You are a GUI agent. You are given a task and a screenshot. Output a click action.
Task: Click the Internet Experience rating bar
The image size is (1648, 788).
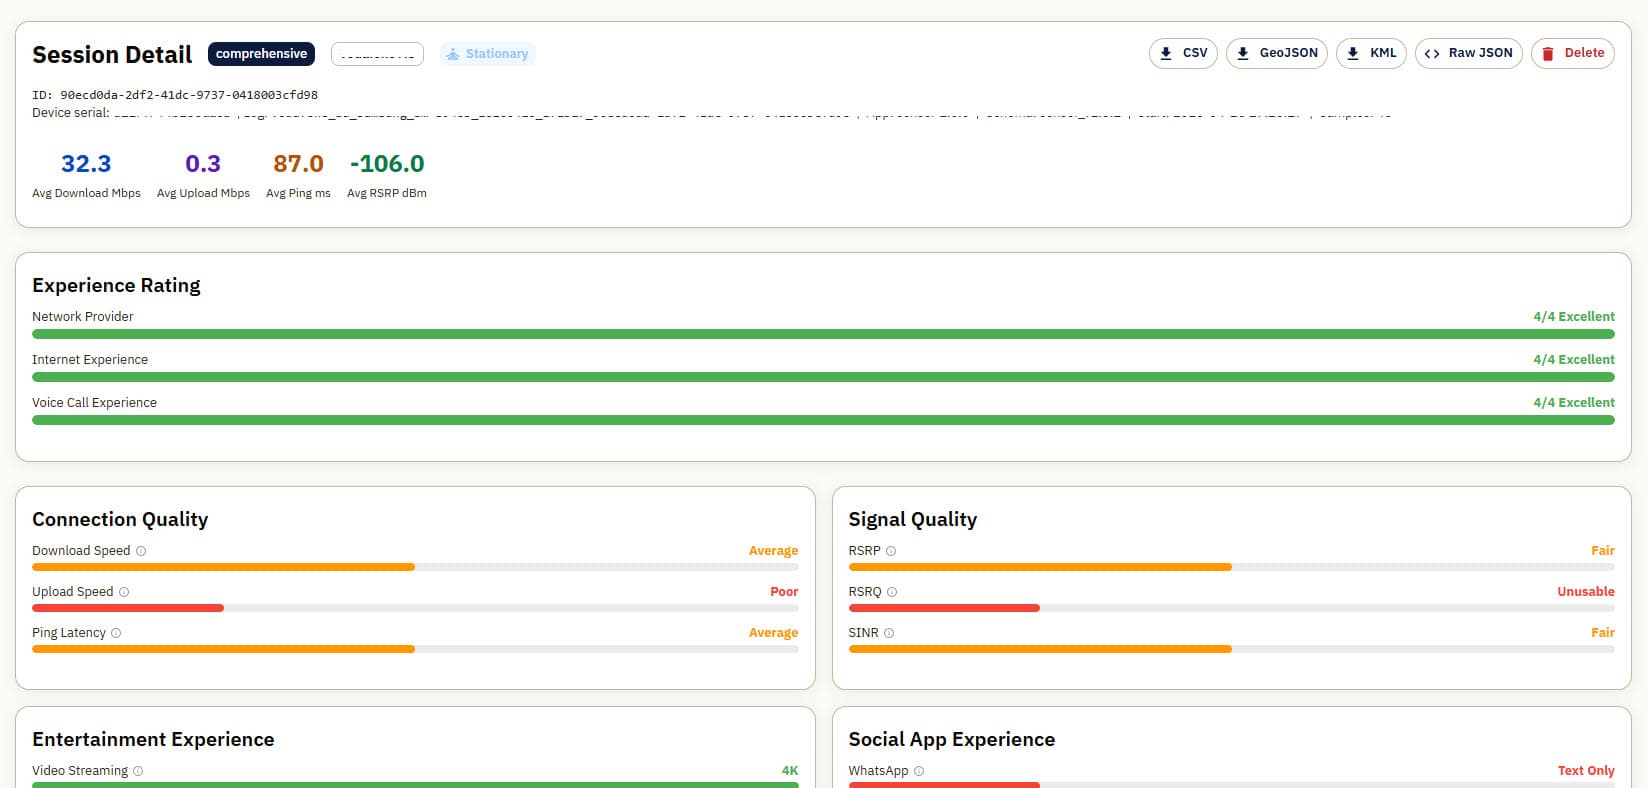[x=823, y=377]
